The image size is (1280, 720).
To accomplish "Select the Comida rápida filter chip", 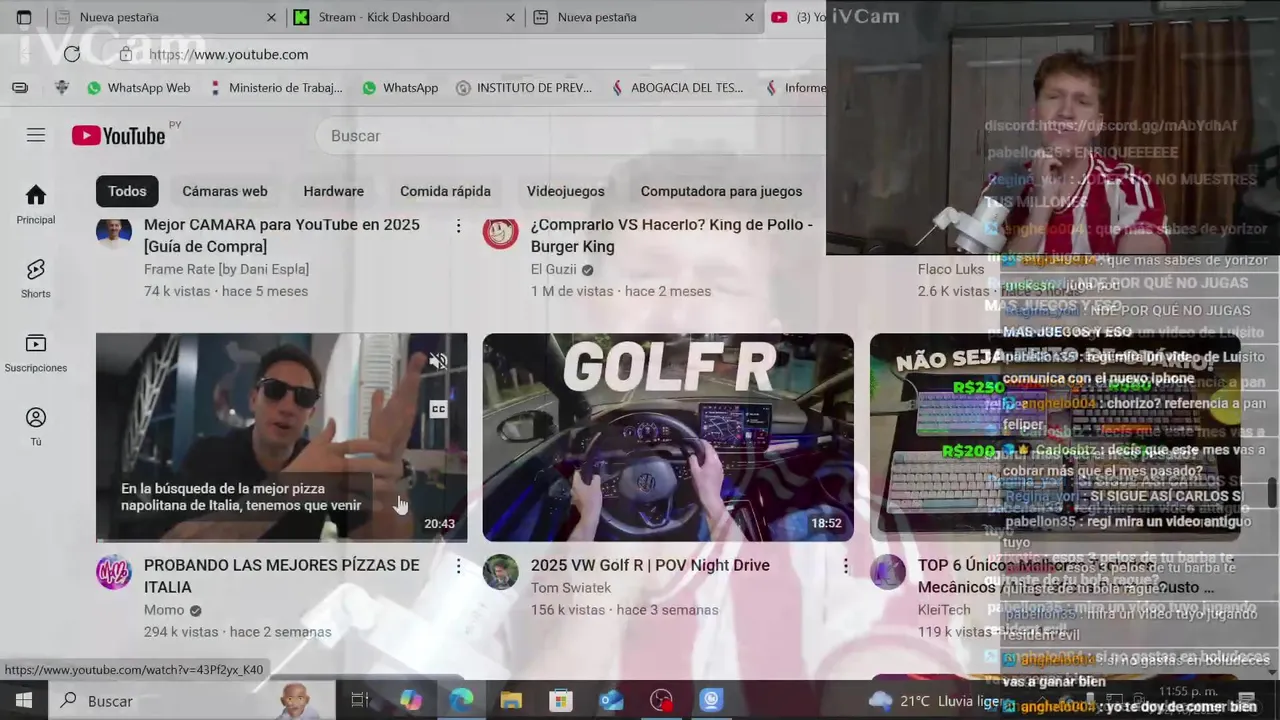I will coord(445,191).
